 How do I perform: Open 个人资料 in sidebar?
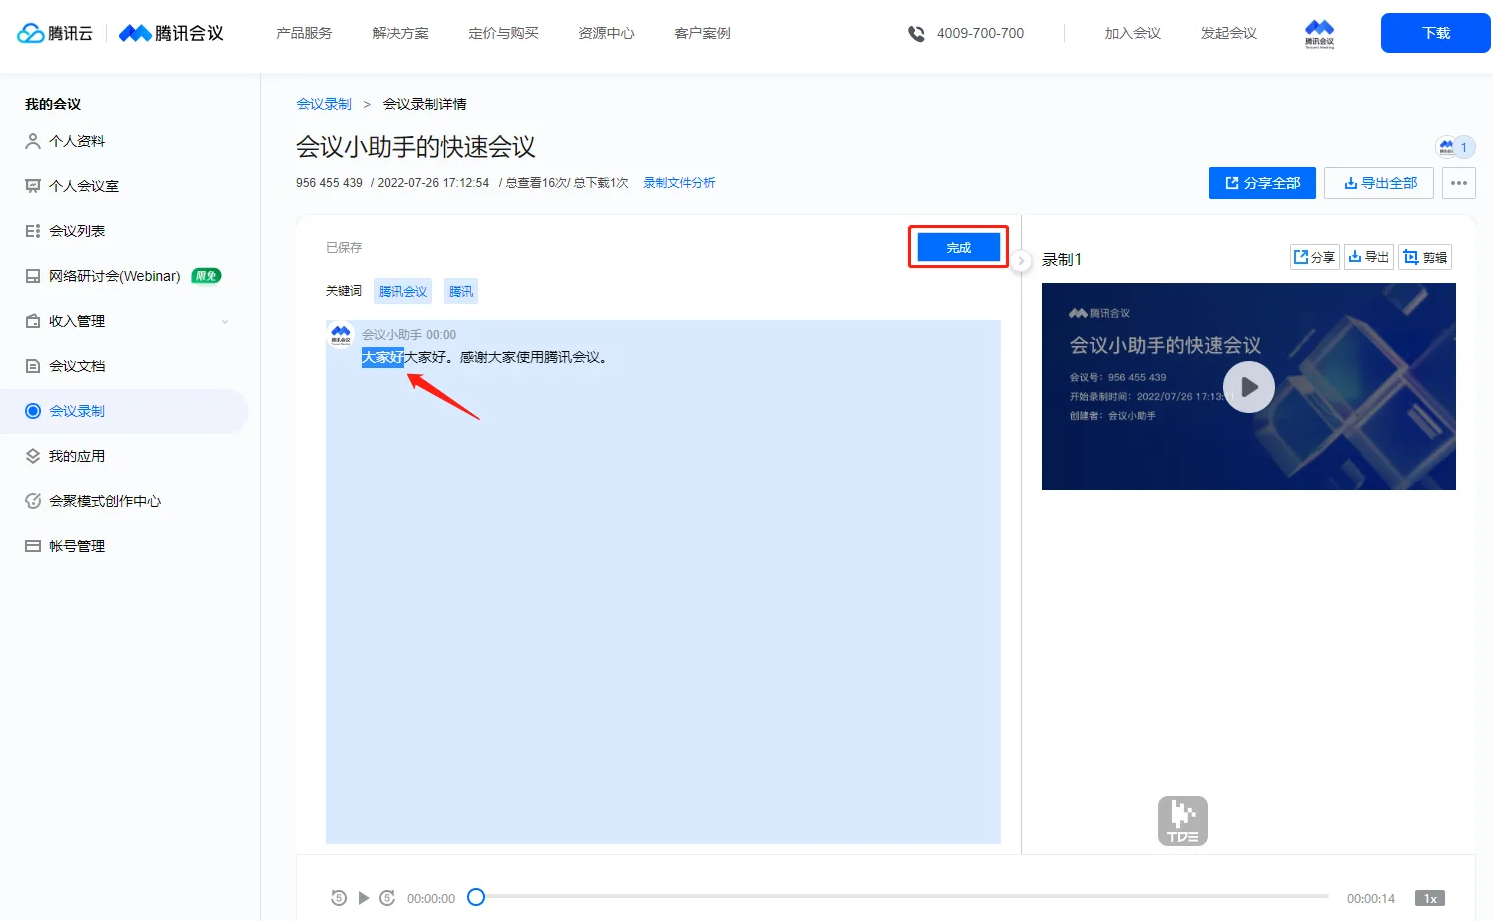pos(77,141)
